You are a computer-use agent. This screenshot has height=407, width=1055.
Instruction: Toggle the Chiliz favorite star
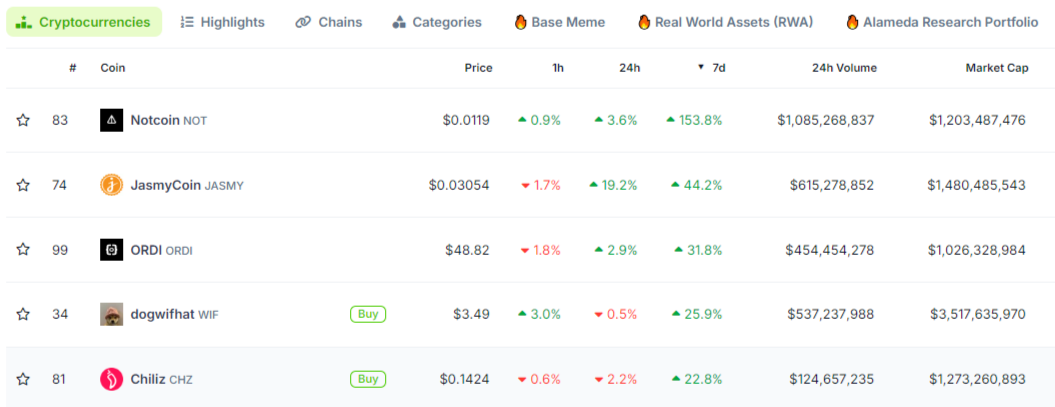point(23,379)
